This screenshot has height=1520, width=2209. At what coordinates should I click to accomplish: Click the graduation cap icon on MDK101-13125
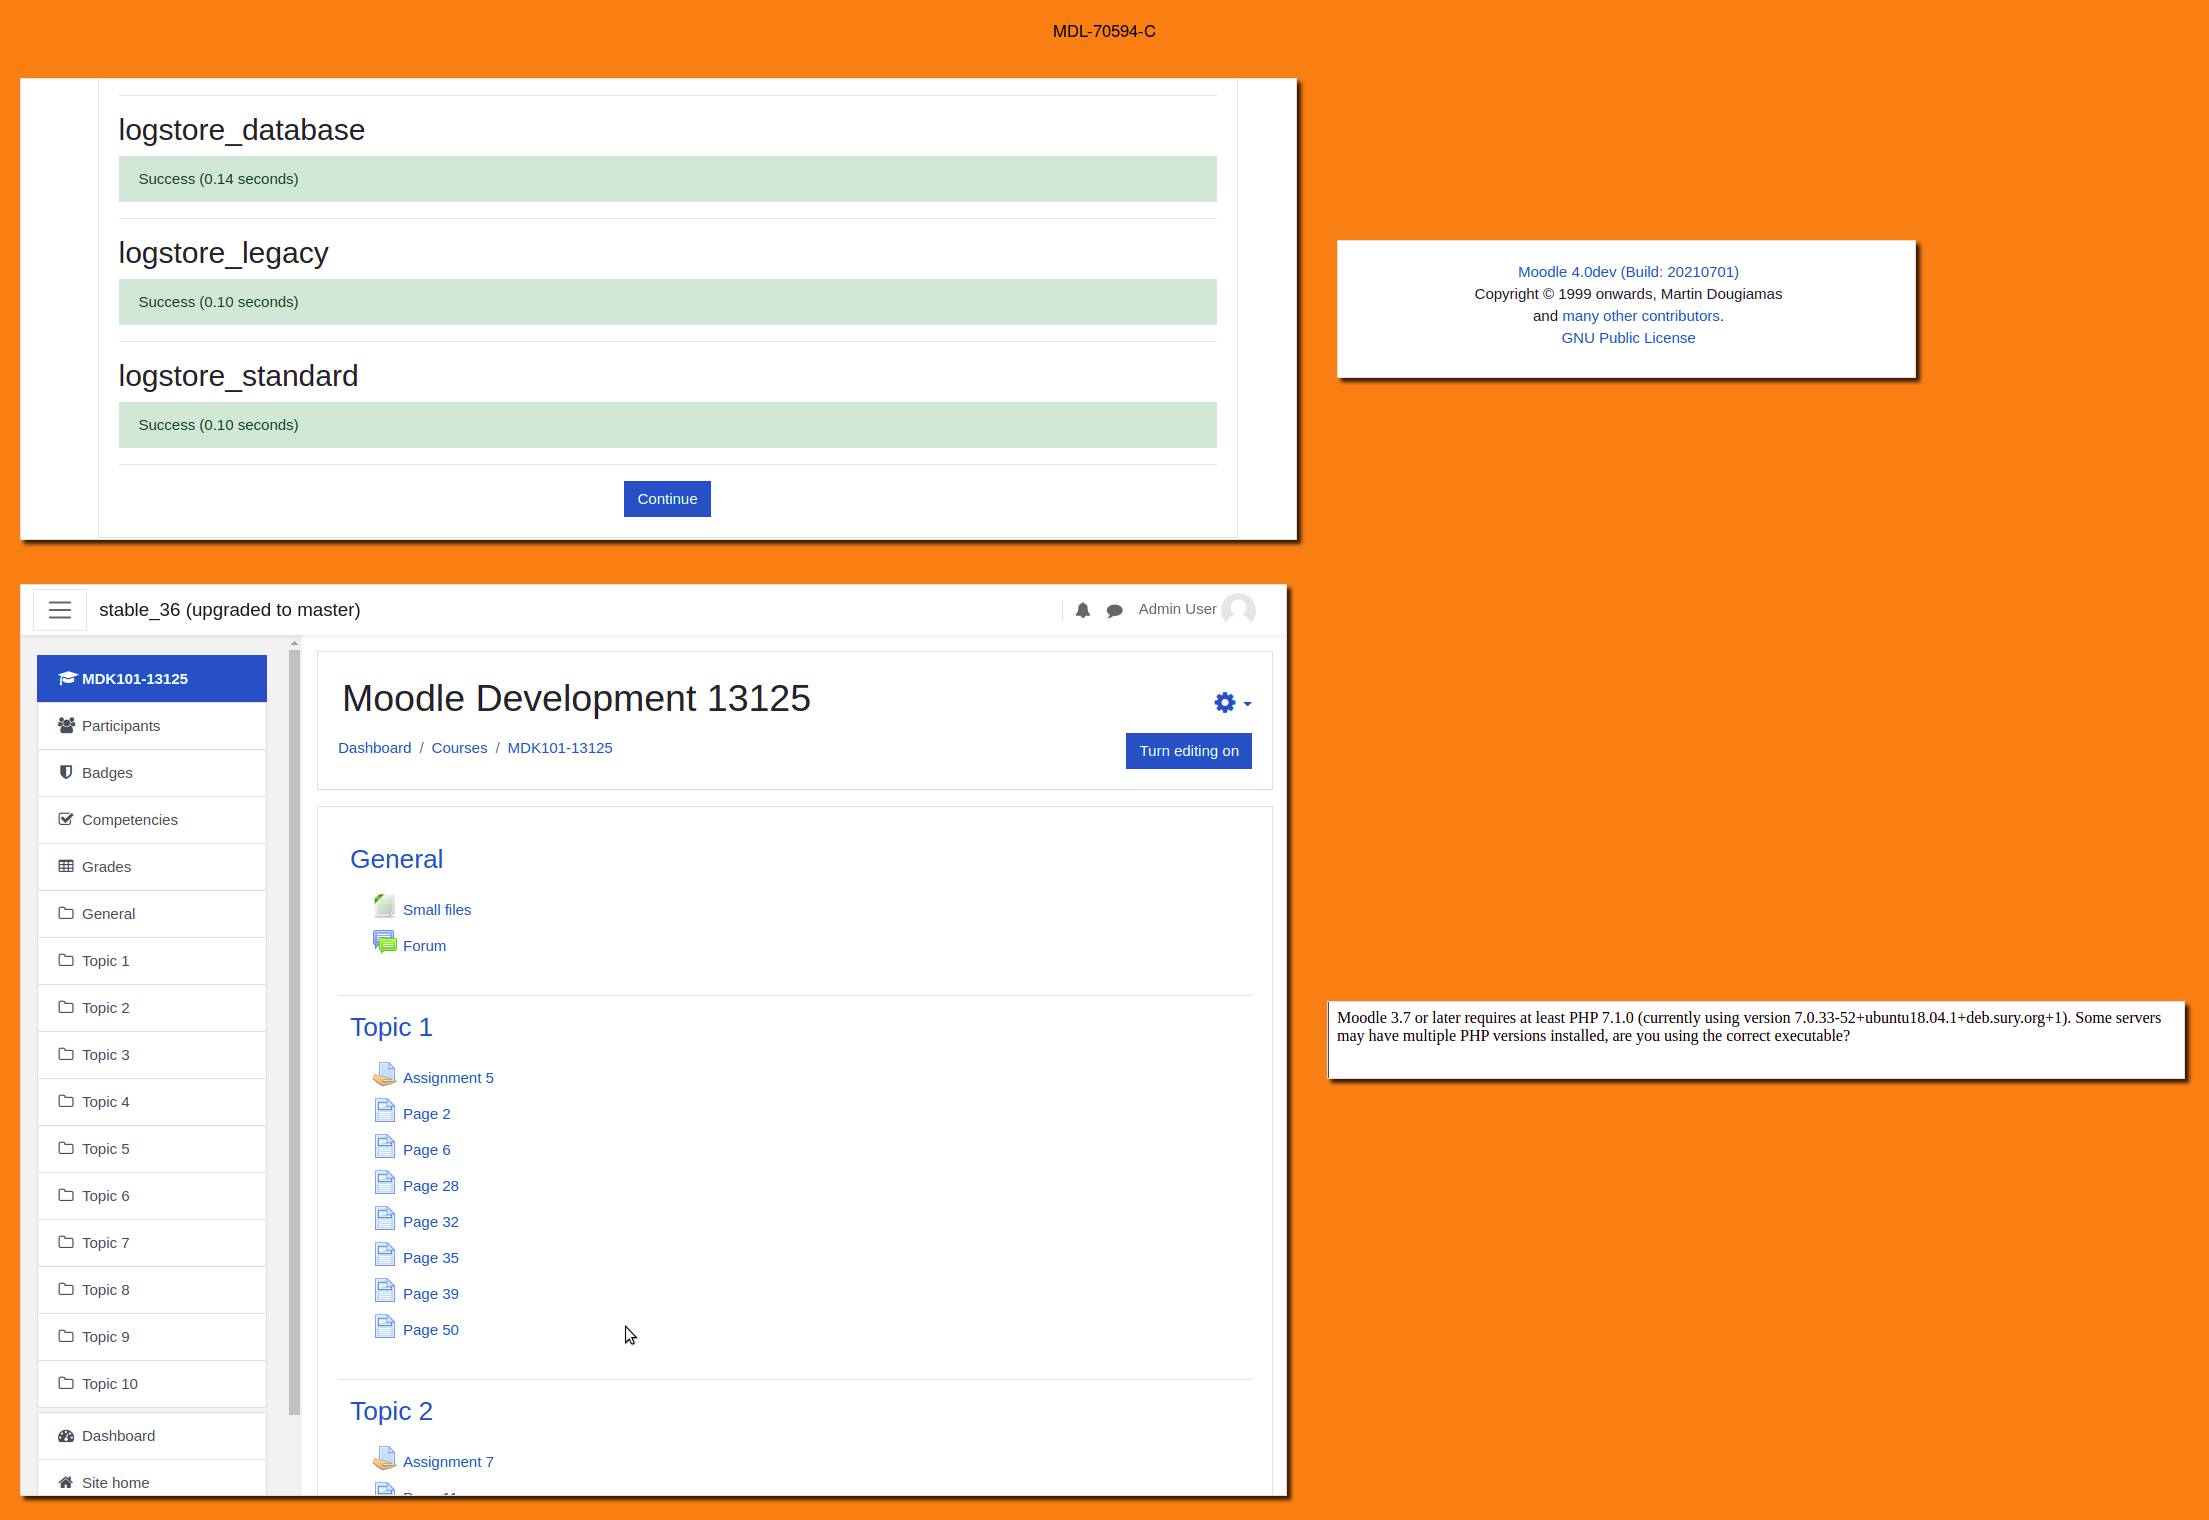tap(67, 679)
